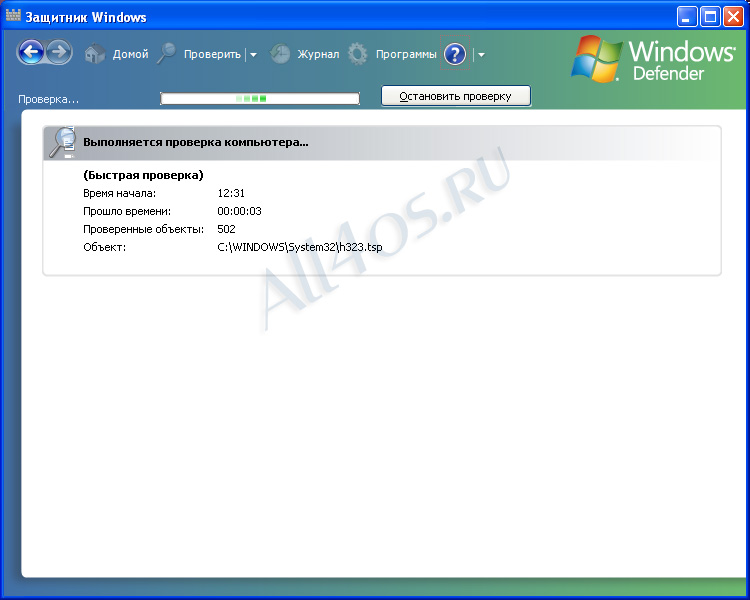Click the magnifier Scan icon
This screenshot has width=750, height=600.
166,54
